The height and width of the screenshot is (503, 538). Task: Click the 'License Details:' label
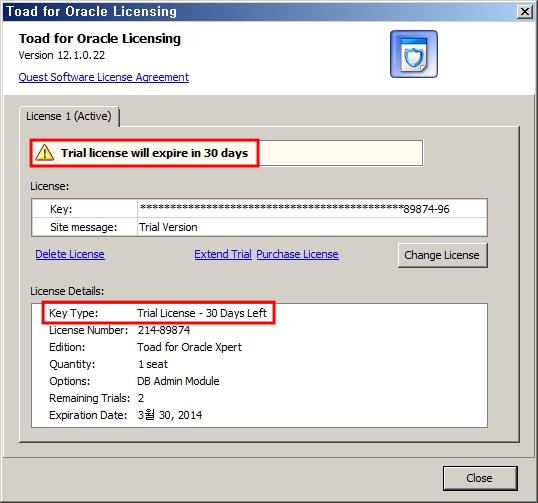click(67, 291)
